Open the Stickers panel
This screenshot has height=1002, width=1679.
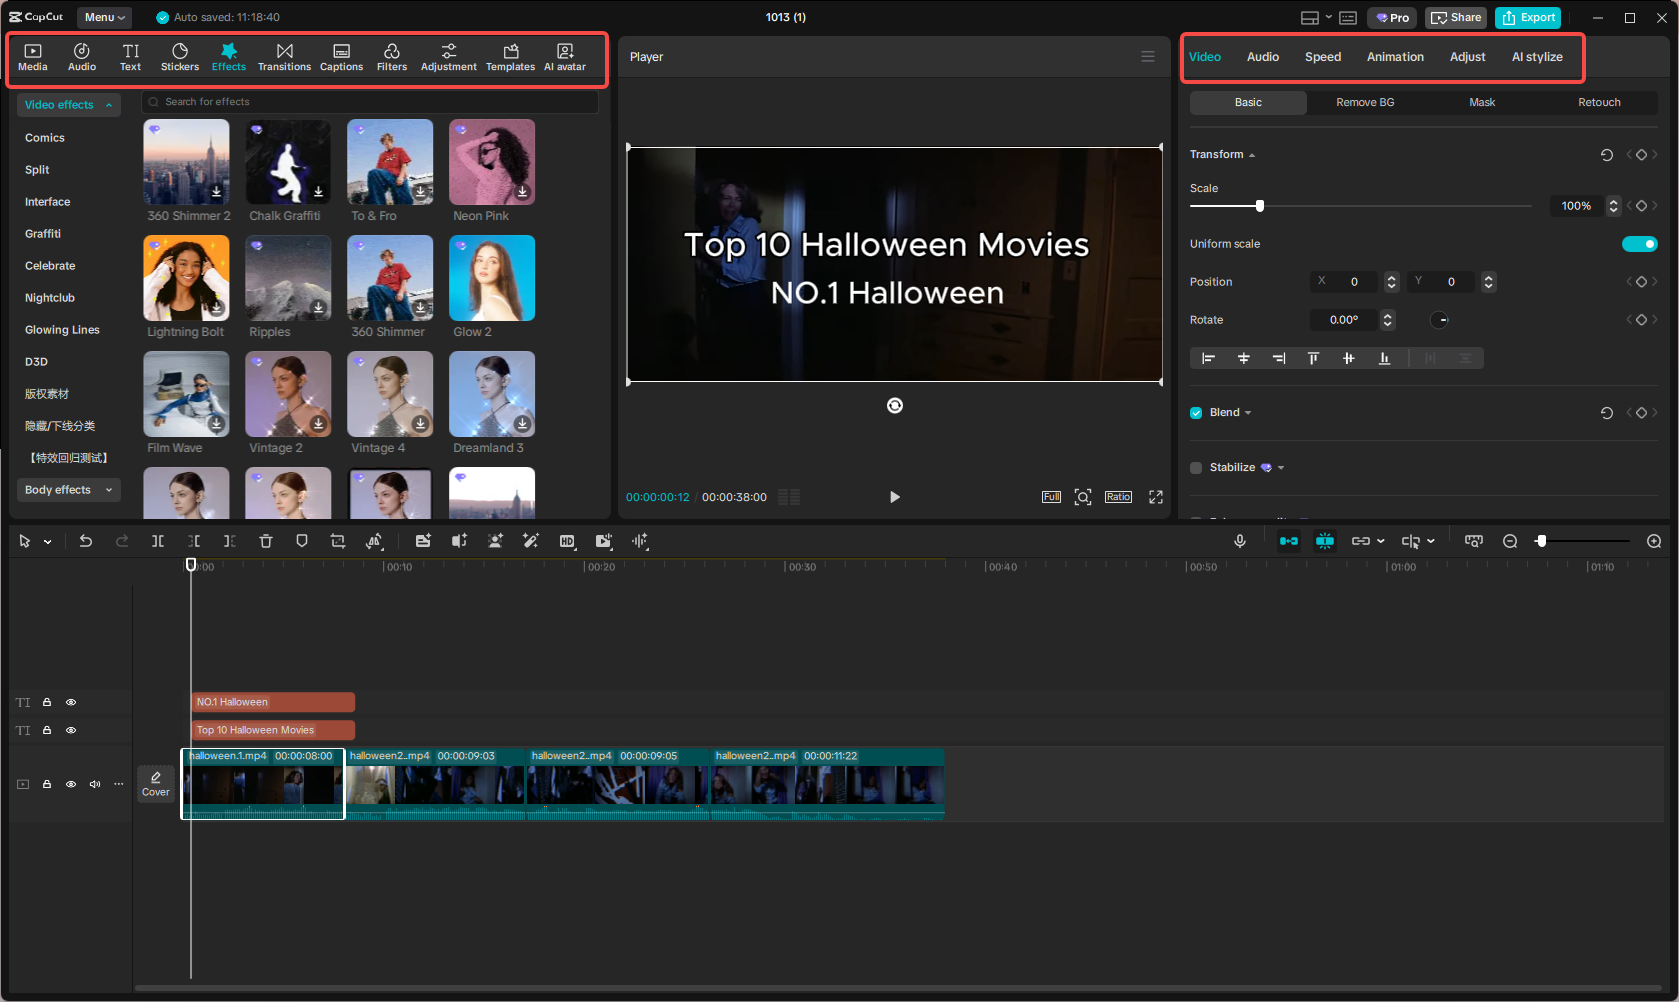[180, 57]
